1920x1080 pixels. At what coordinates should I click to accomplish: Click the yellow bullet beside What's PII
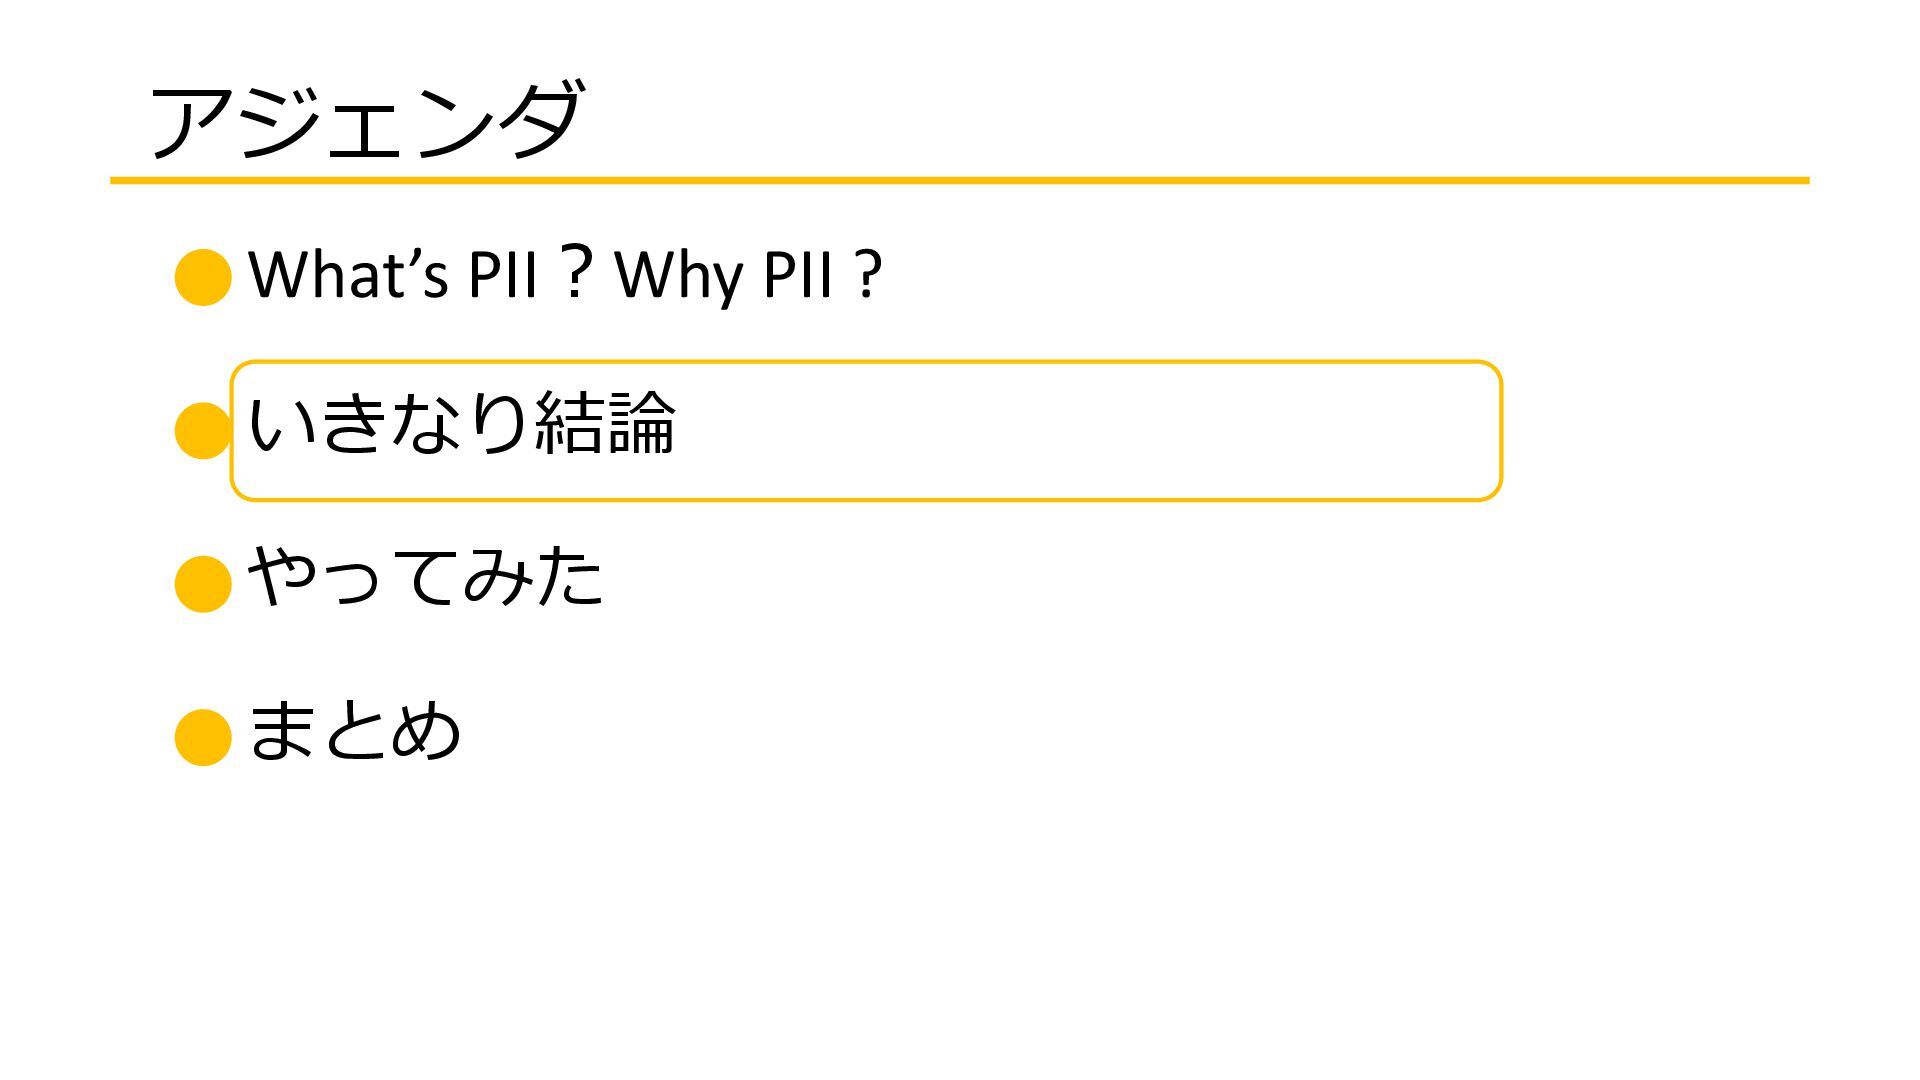click(x=203, y=277)
